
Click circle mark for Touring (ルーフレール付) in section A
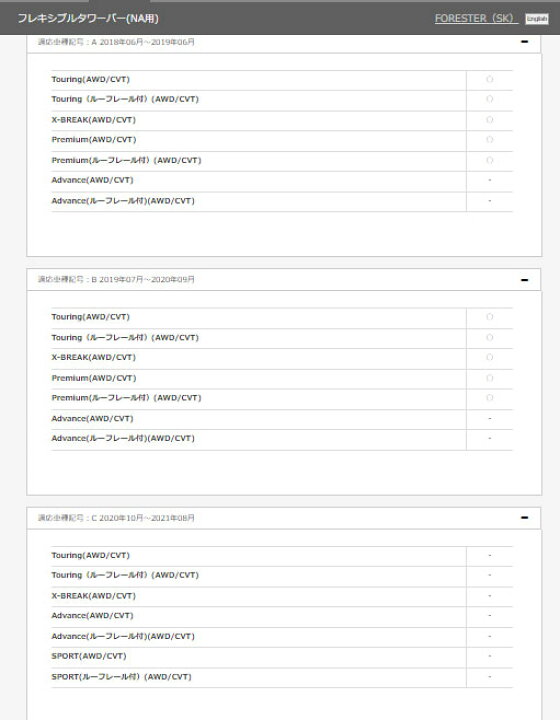coord(489,99)
